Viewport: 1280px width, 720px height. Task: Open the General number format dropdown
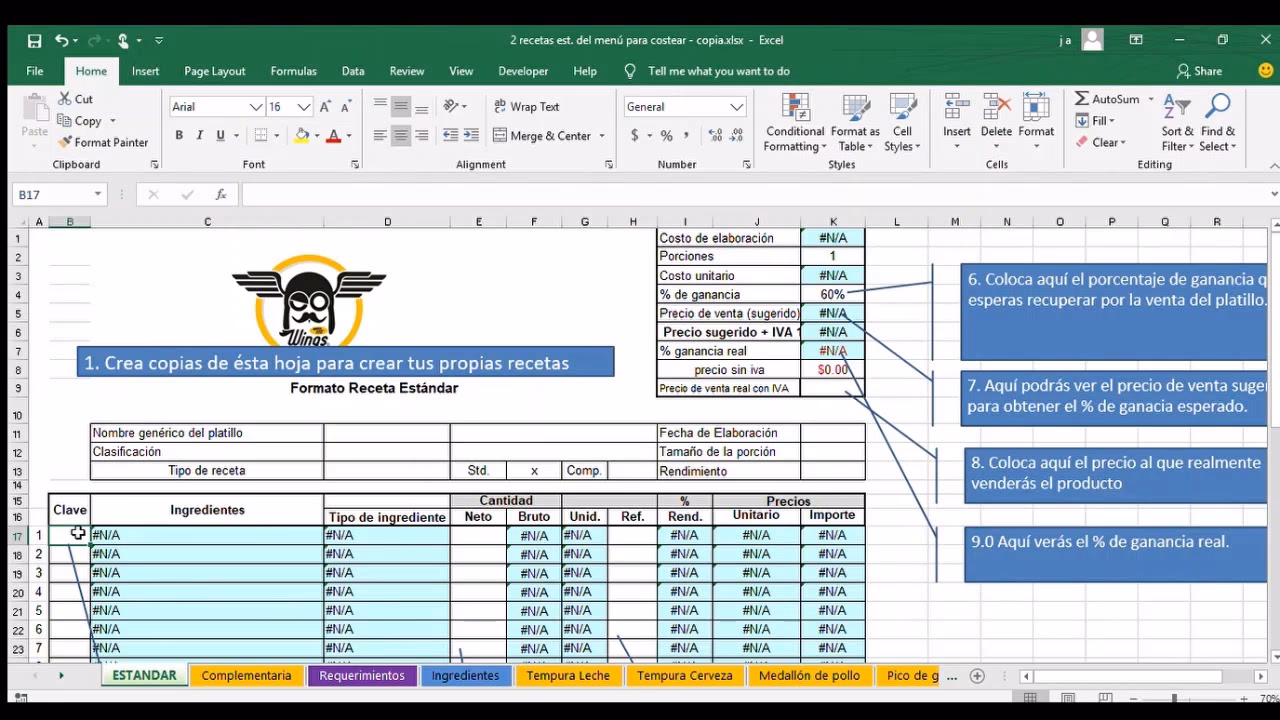pos(737,107)
